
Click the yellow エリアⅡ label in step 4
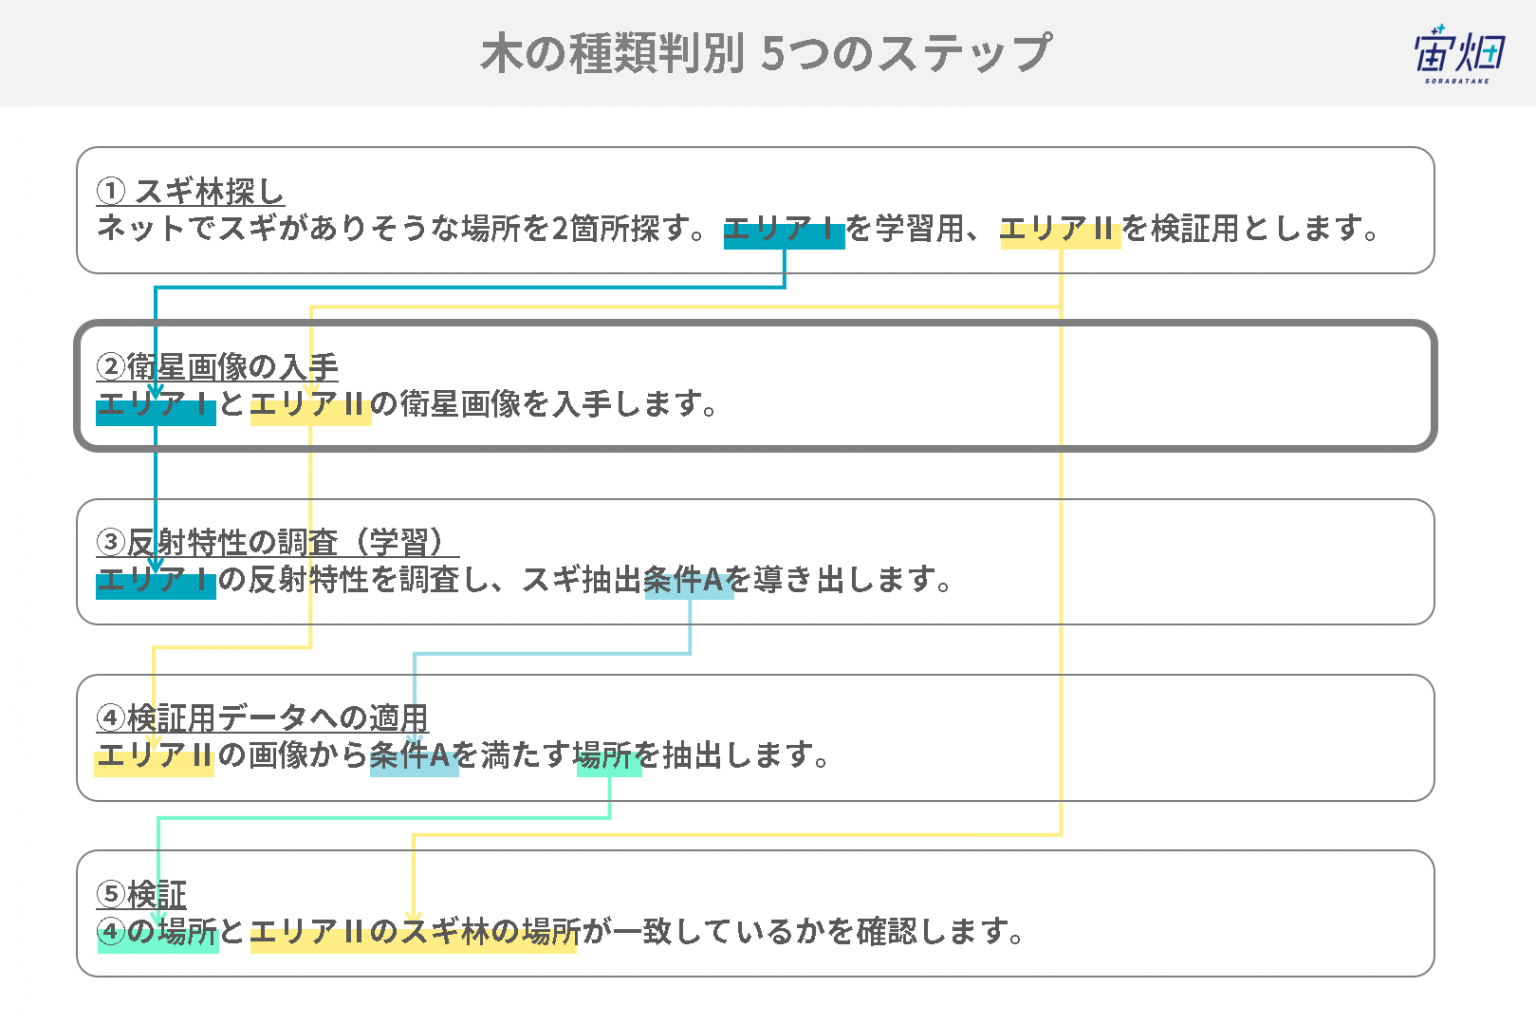154,757
